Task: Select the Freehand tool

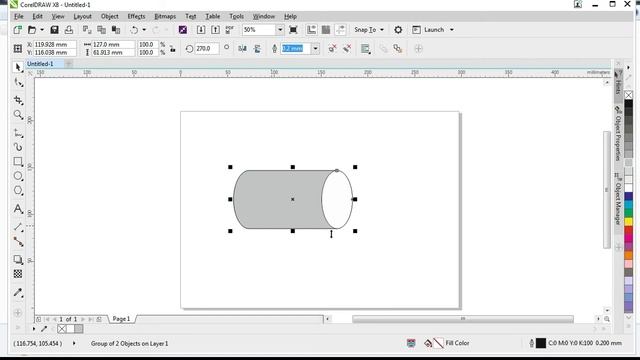Action: pyautogui.click(x=18, y=133)
